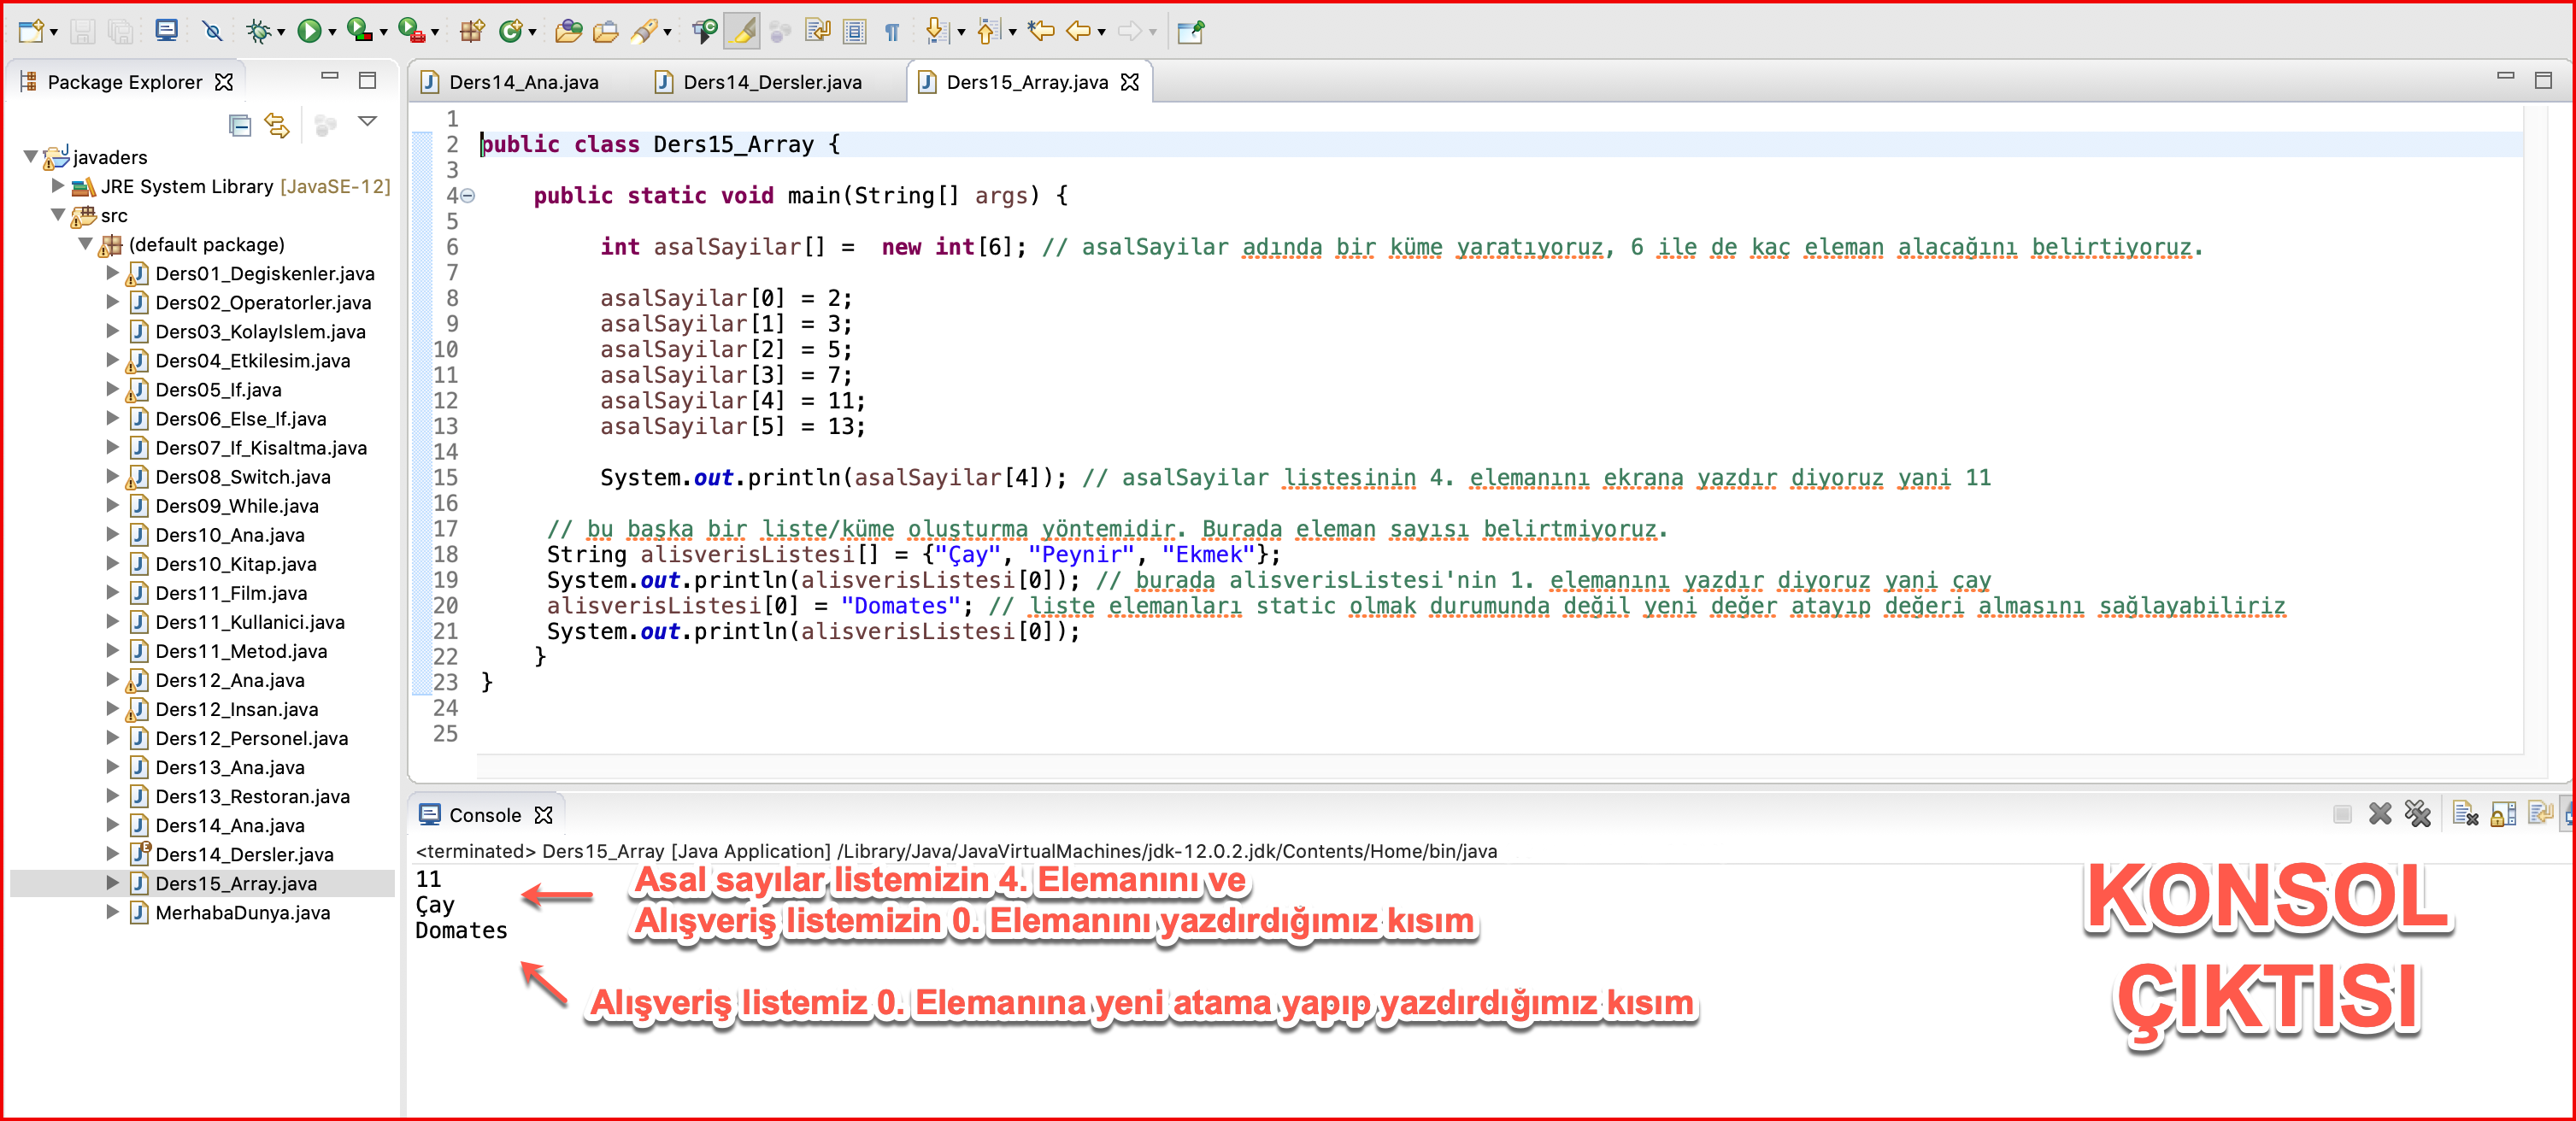The width and height of the screenshot is (2576, 1121).
Task: Click the Coverage run icon
Action: click(360, 31)
